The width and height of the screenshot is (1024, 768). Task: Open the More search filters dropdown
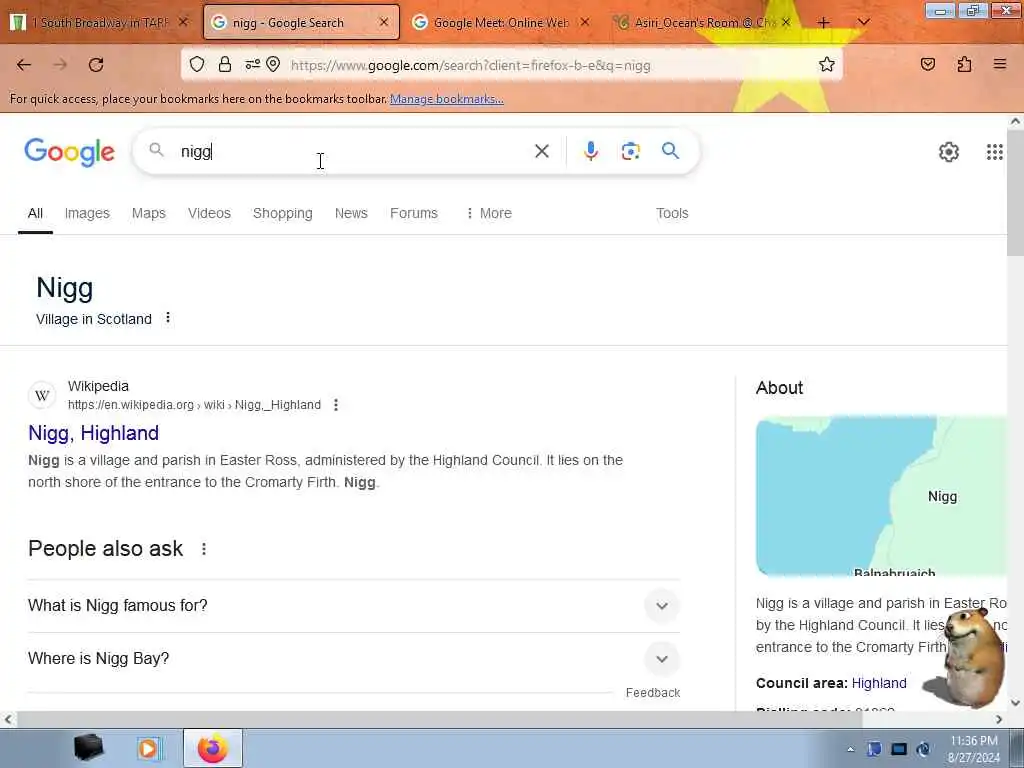coord(488,214)
